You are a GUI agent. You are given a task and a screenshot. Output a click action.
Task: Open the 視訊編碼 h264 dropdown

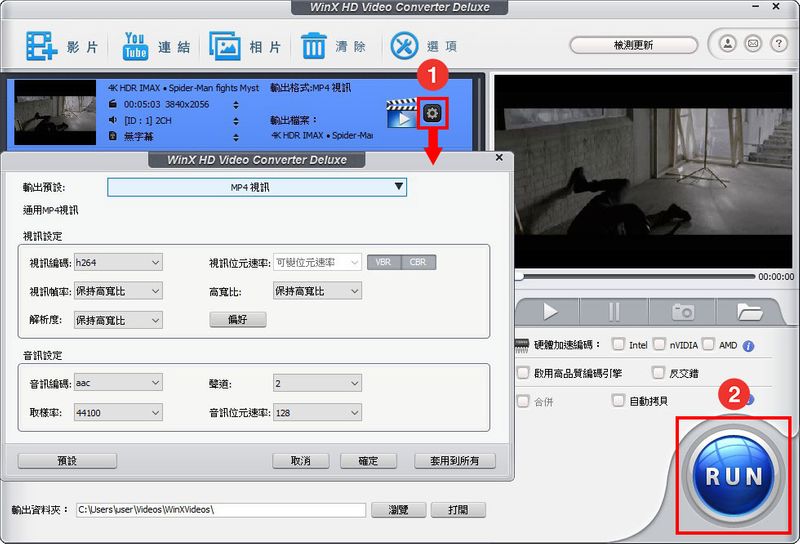point(118,262)
